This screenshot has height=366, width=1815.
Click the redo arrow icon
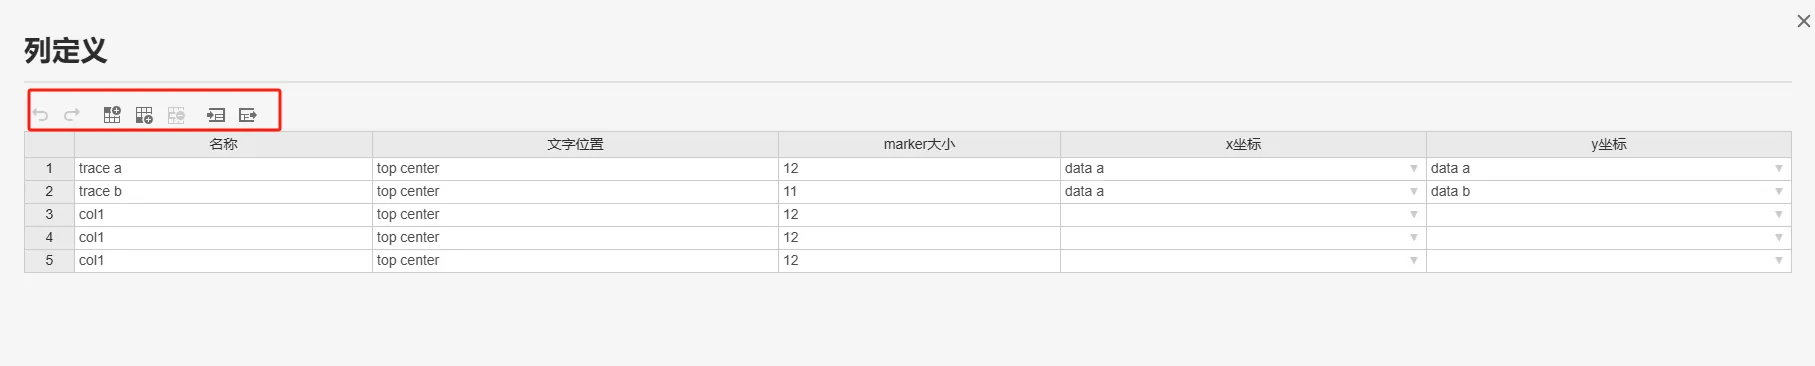click(x=72, y=115)
